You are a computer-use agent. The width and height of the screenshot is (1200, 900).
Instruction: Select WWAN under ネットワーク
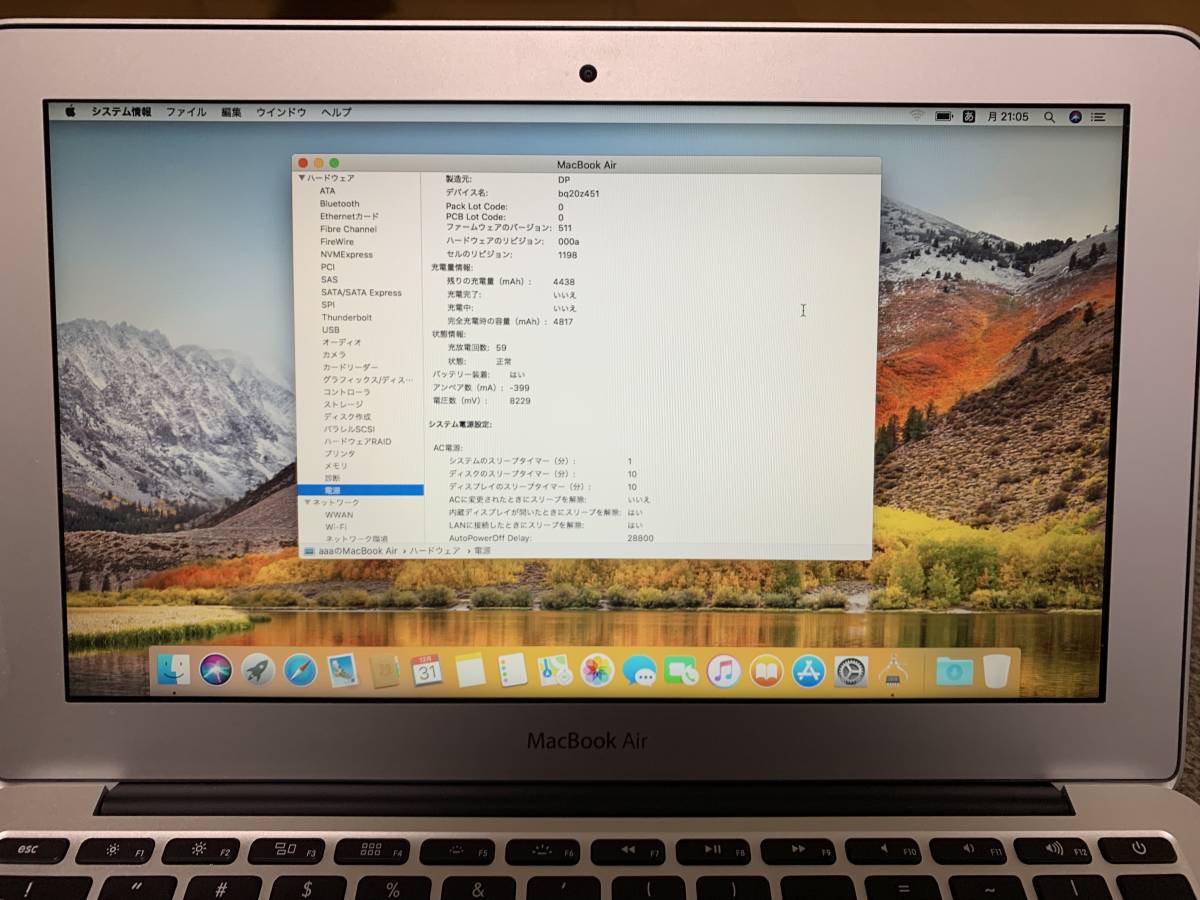click(340, 515)
